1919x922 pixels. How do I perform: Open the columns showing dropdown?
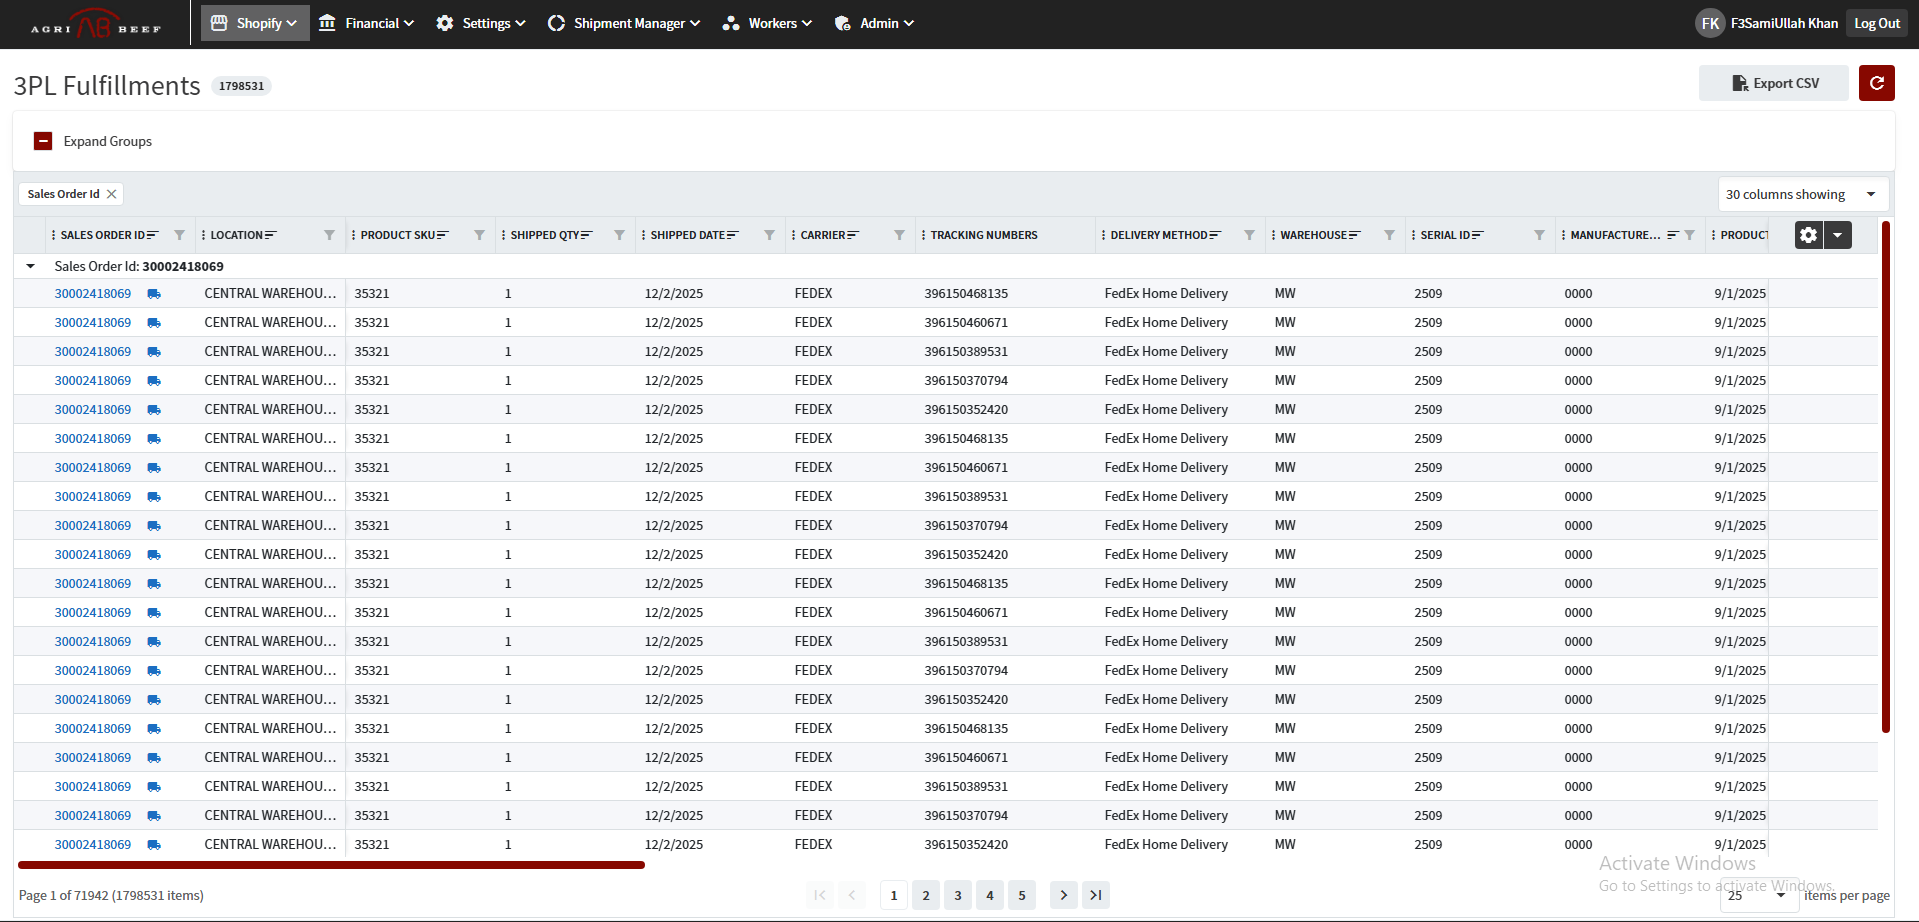(1801, 194)
